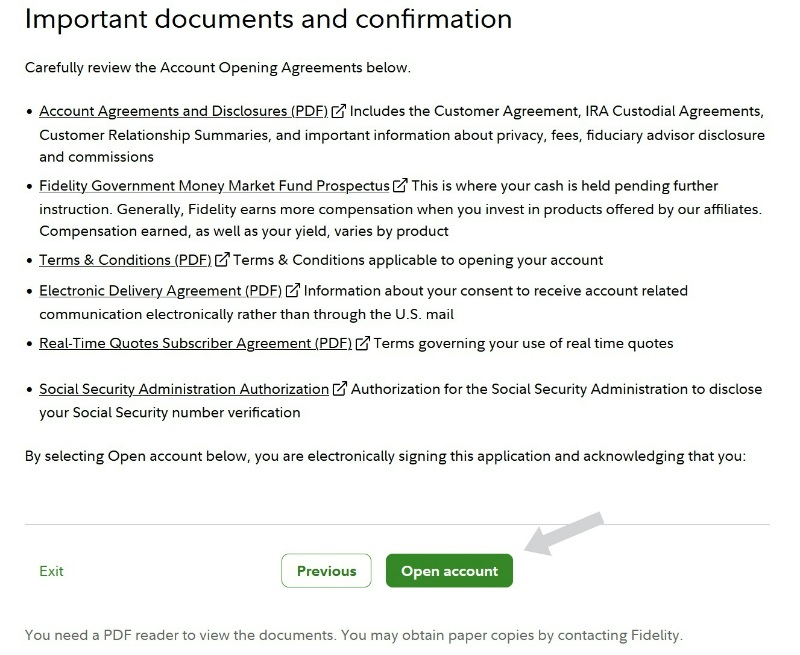Click the electronic signing acknowledgment paragraph

click(385, 456)
